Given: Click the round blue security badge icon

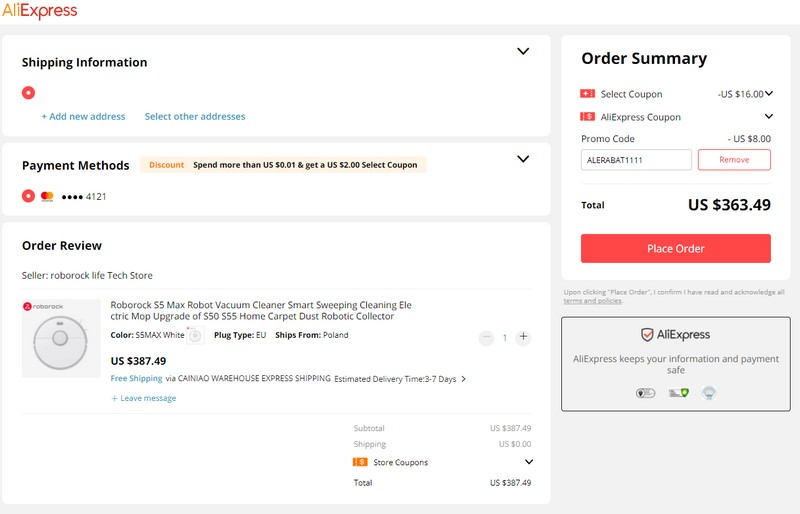Looking at the screenshot, I should coord(709,393).
